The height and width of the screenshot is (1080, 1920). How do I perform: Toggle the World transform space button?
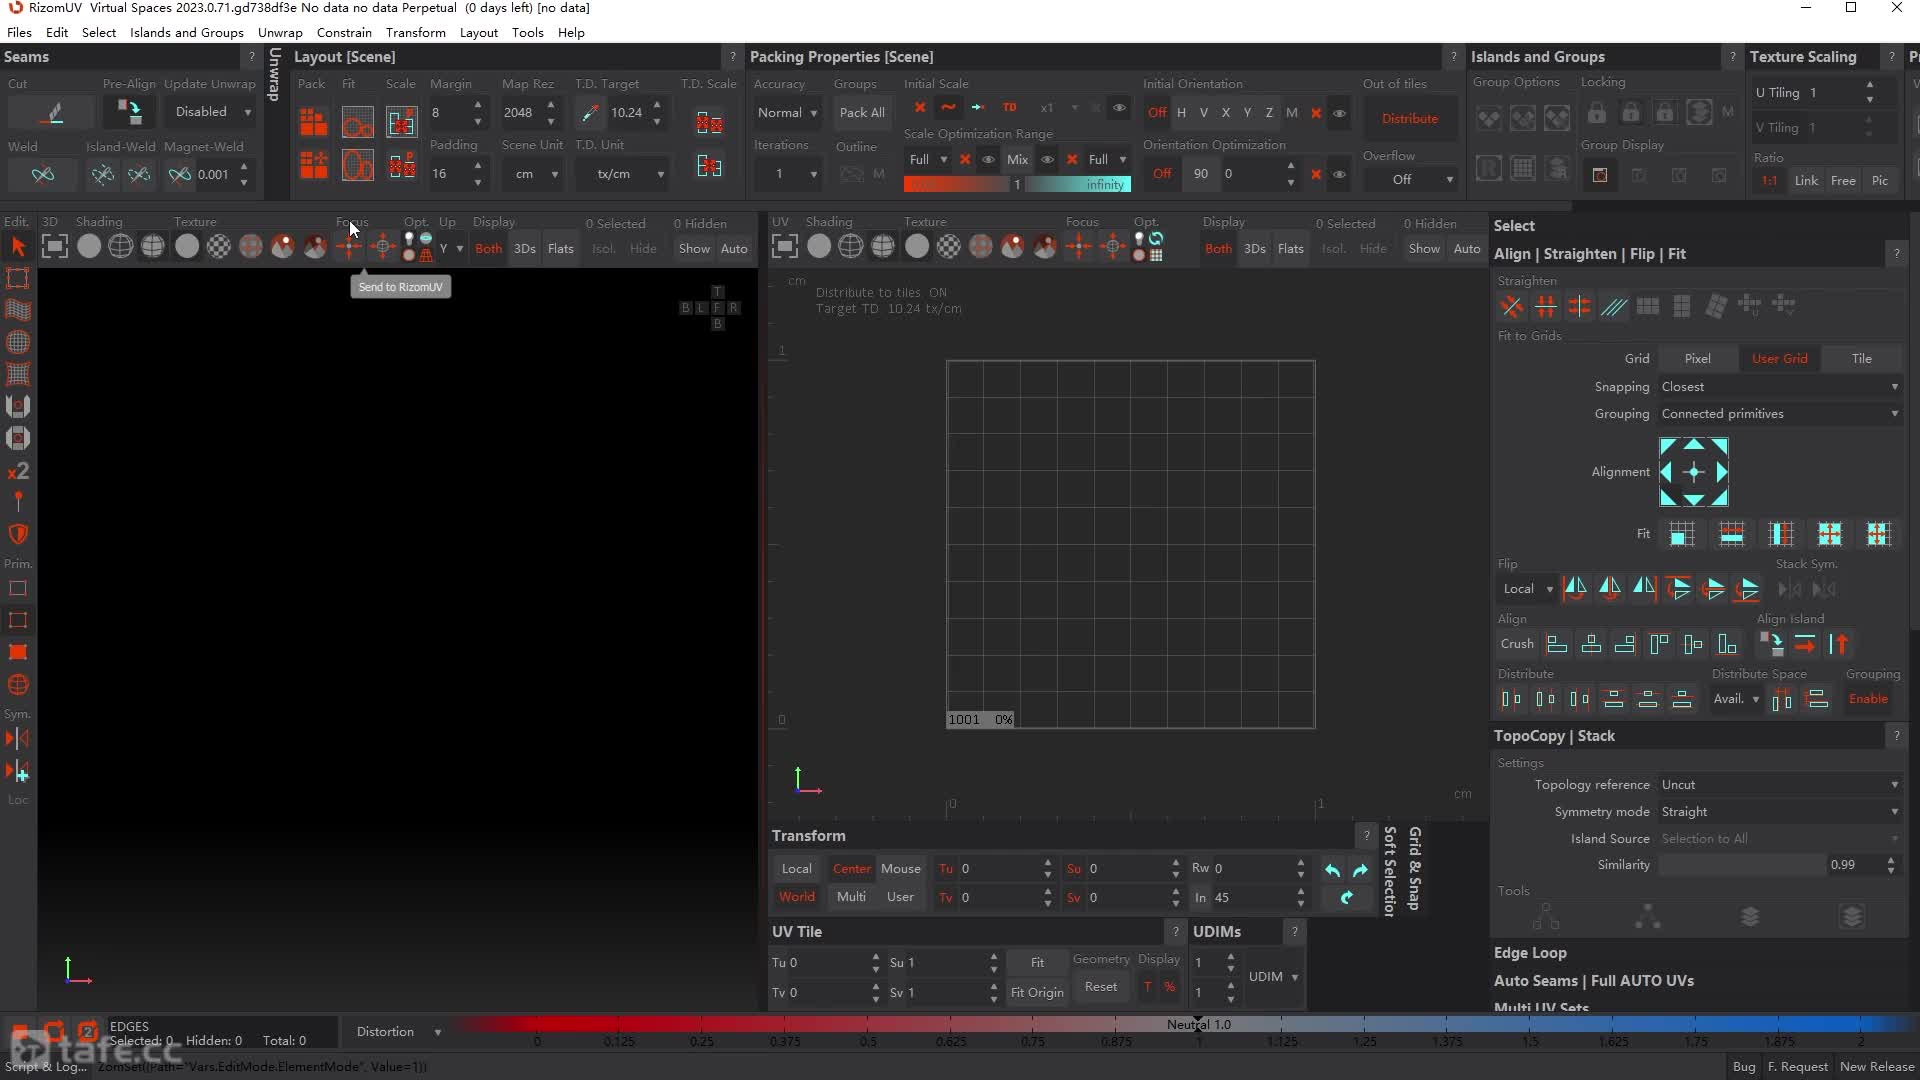tap(797, 897)
